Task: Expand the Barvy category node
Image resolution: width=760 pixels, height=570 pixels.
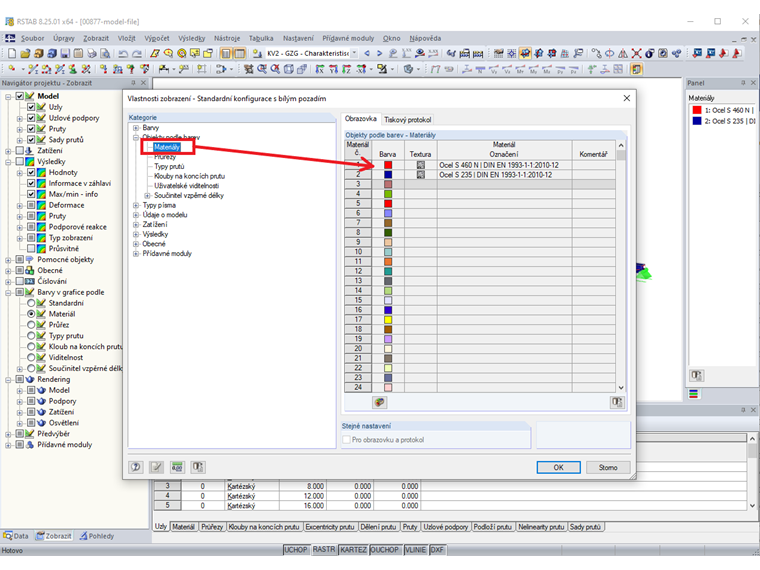Action: coord(136,128)
